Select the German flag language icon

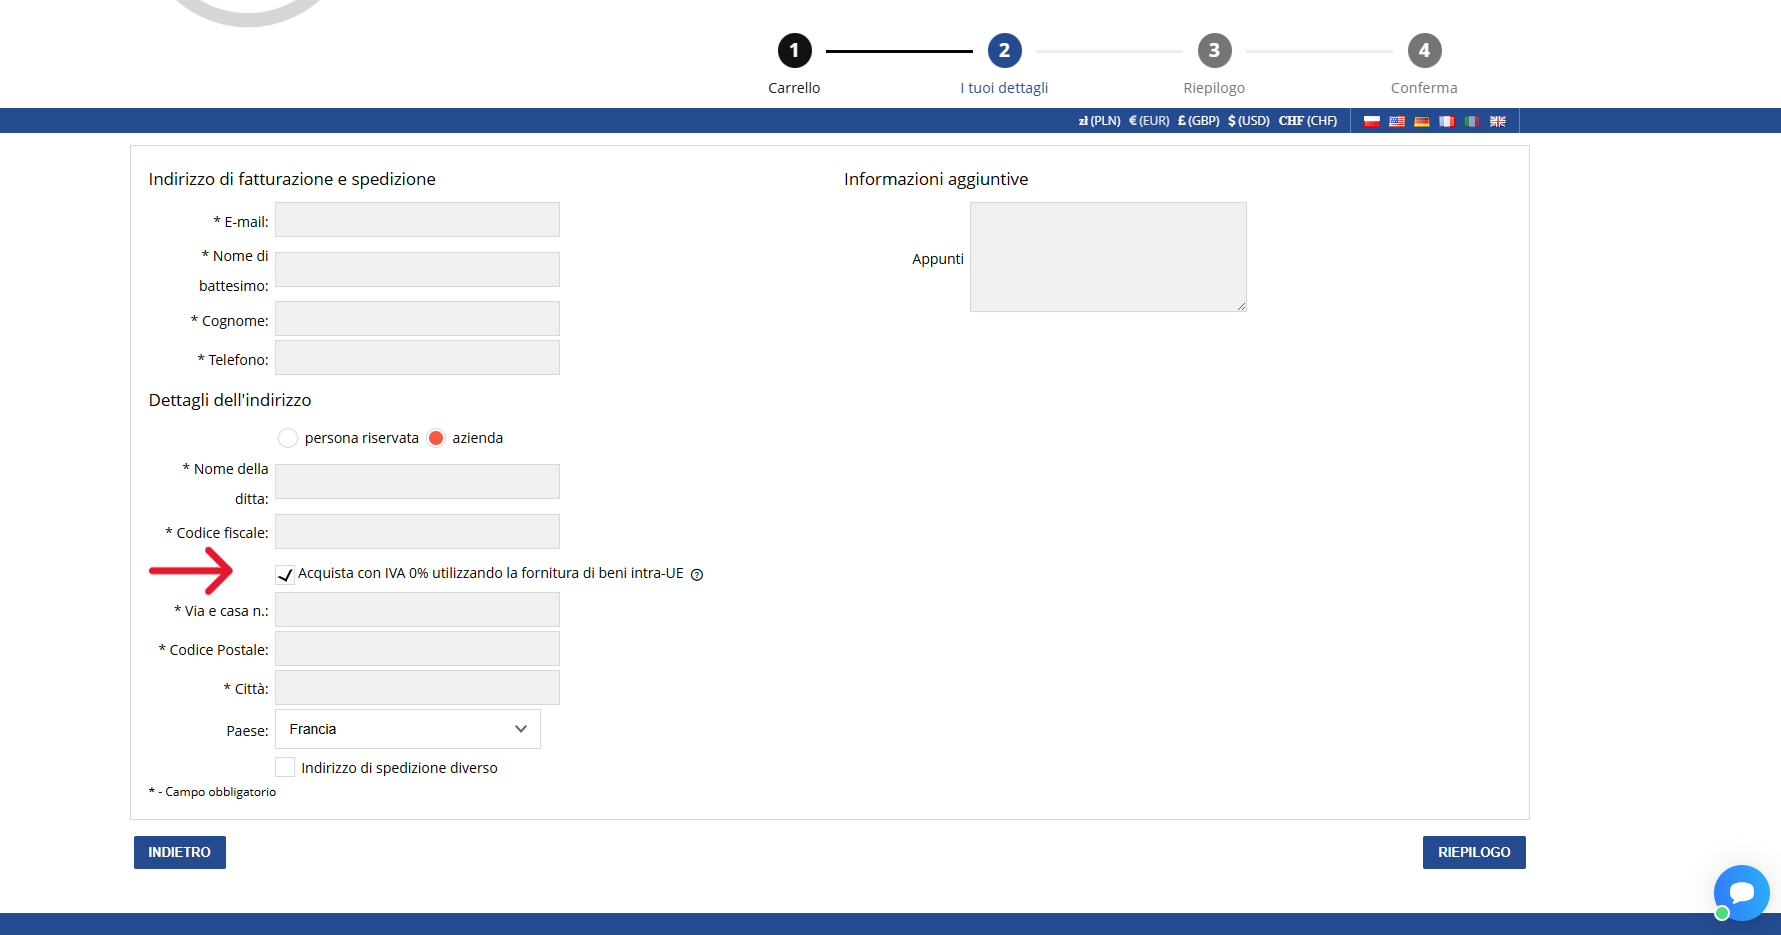(x=1421, y=121)
